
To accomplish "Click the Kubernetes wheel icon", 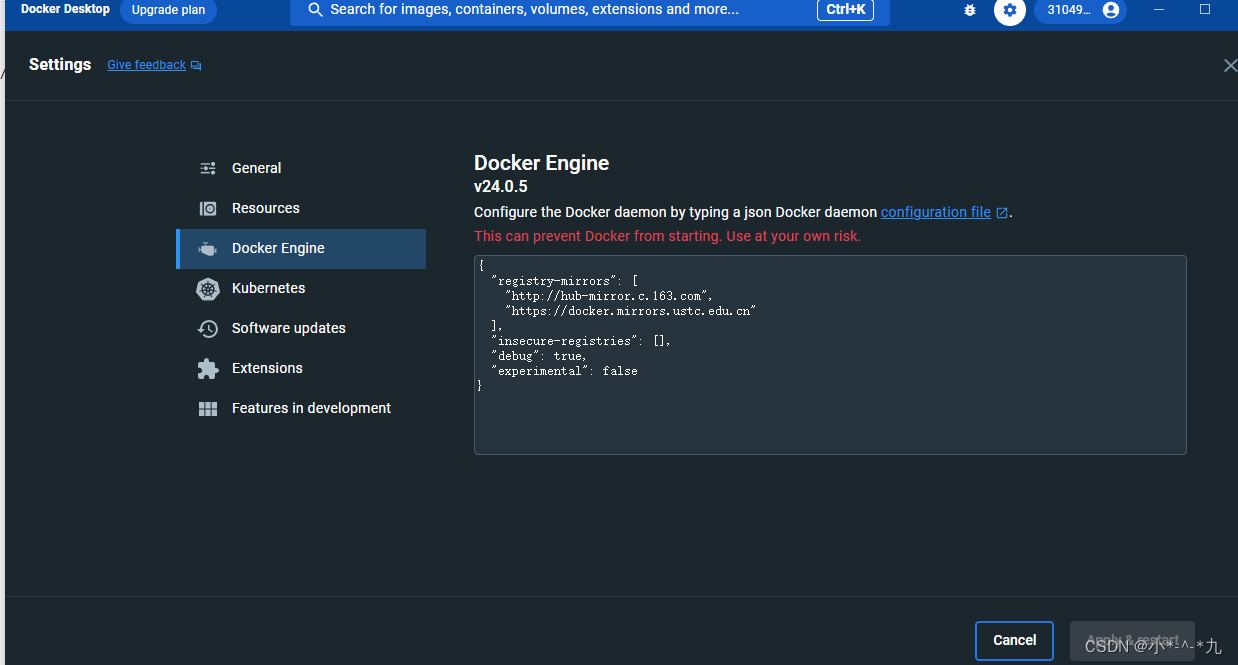I will (208, 289).
